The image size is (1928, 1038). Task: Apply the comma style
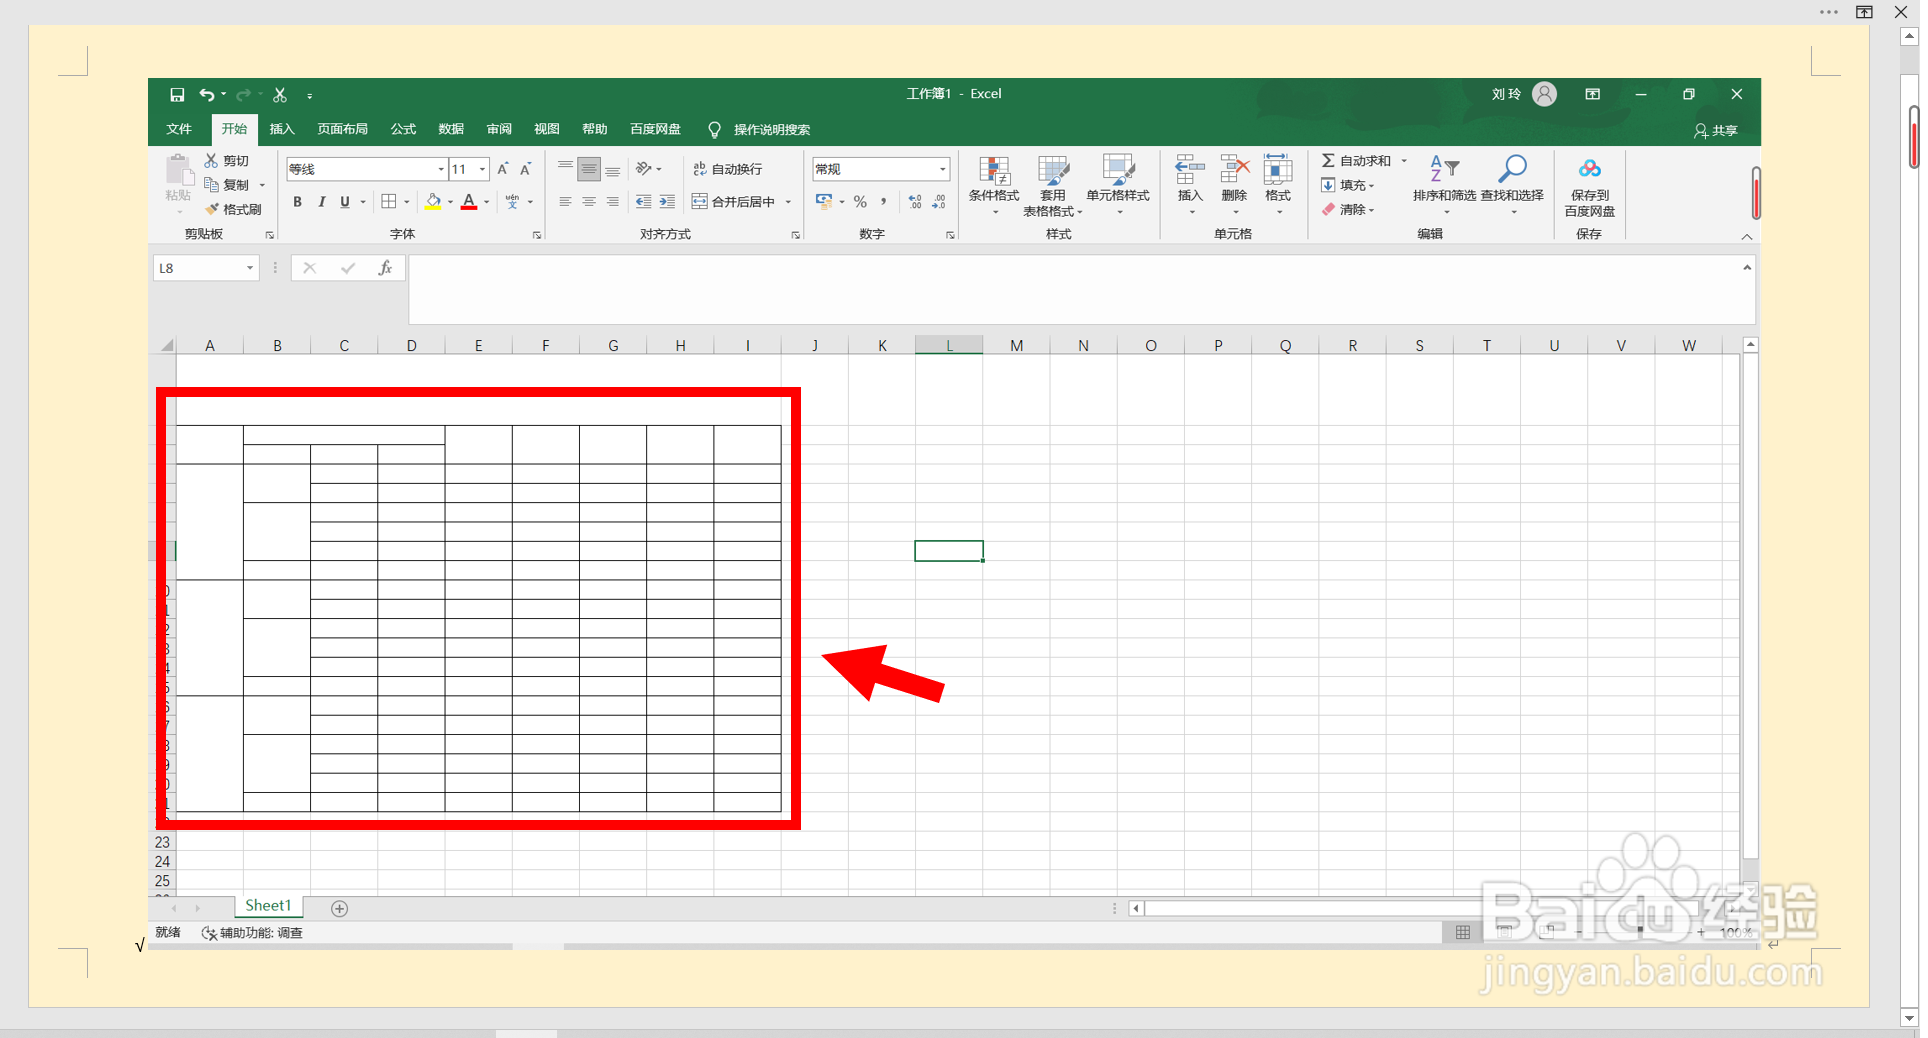[x=883, y=202]
